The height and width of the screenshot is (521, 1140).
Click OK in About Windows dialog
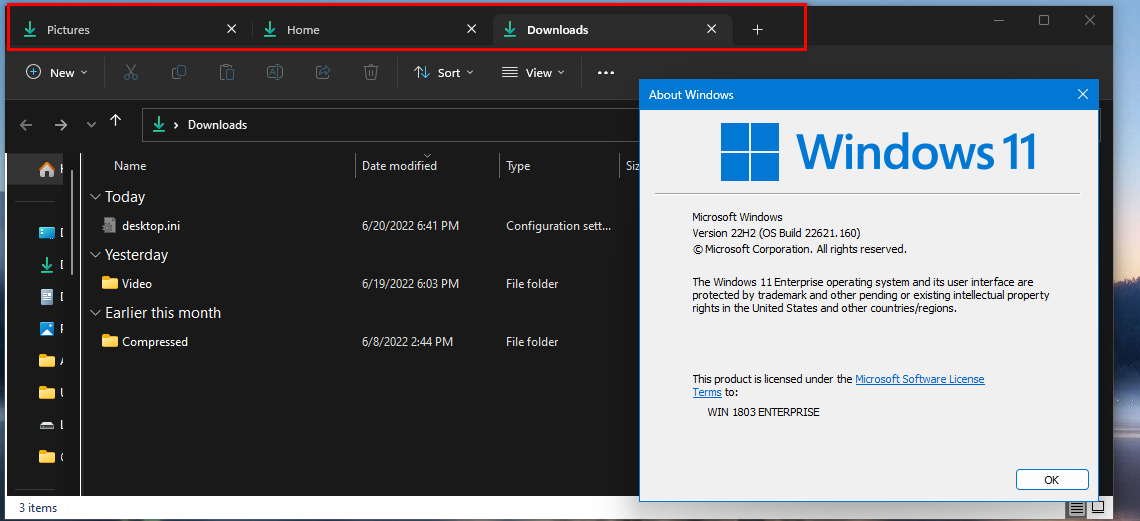coord(1052,480)
